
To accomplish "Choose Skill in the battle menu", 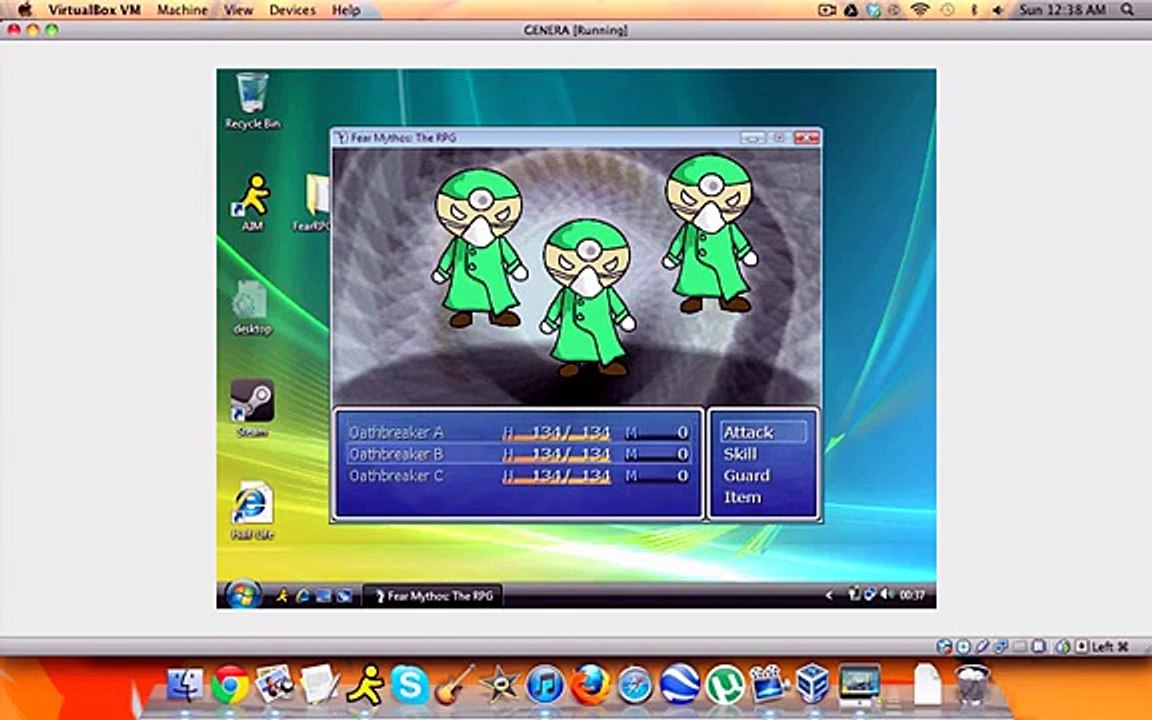I will pos(740,454).
